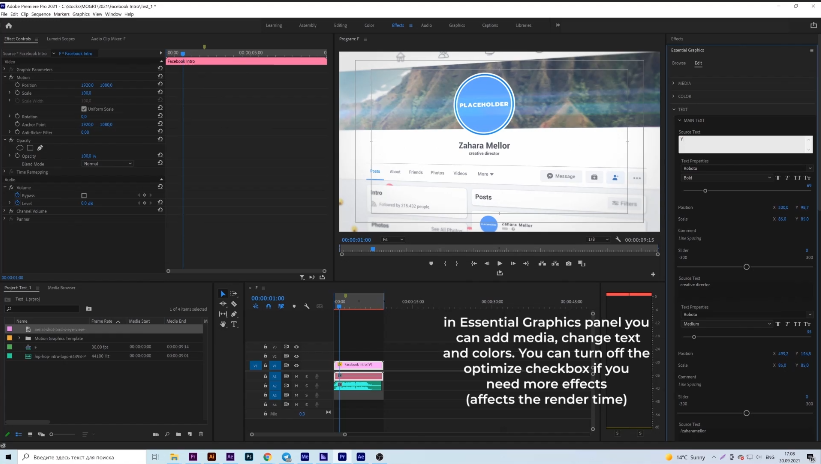Select the Selection tool arrow
Viewport: 821px width, 464px height.
223,294
